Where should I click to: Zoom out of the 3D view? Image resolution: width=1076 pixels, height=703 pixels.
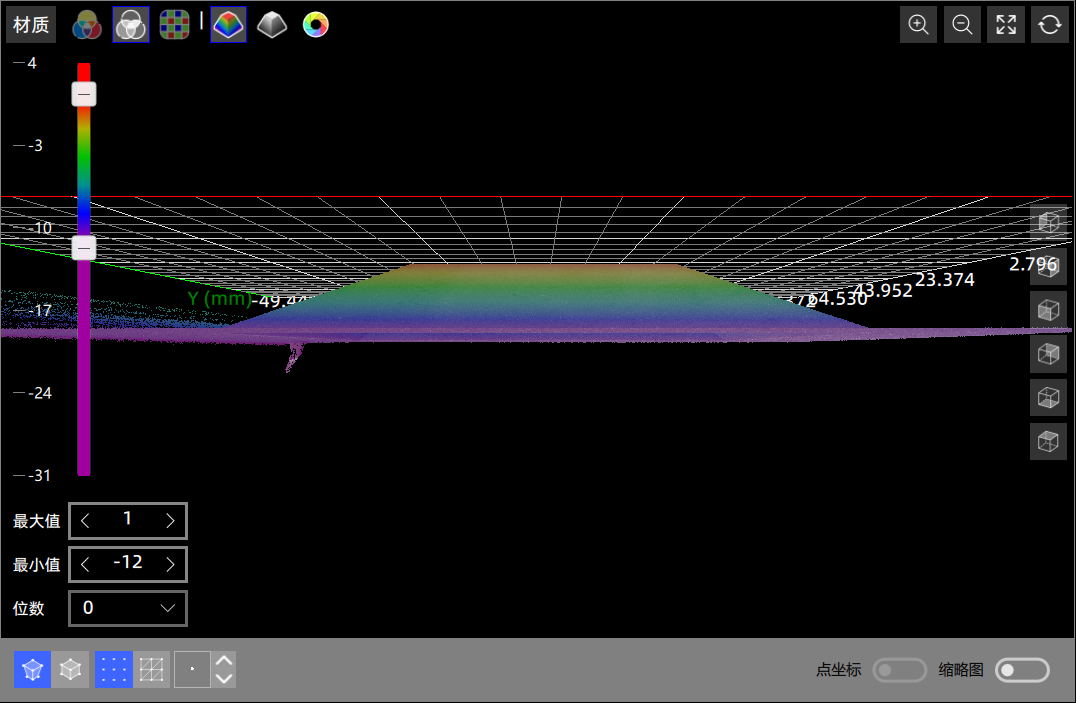[962, 25]
